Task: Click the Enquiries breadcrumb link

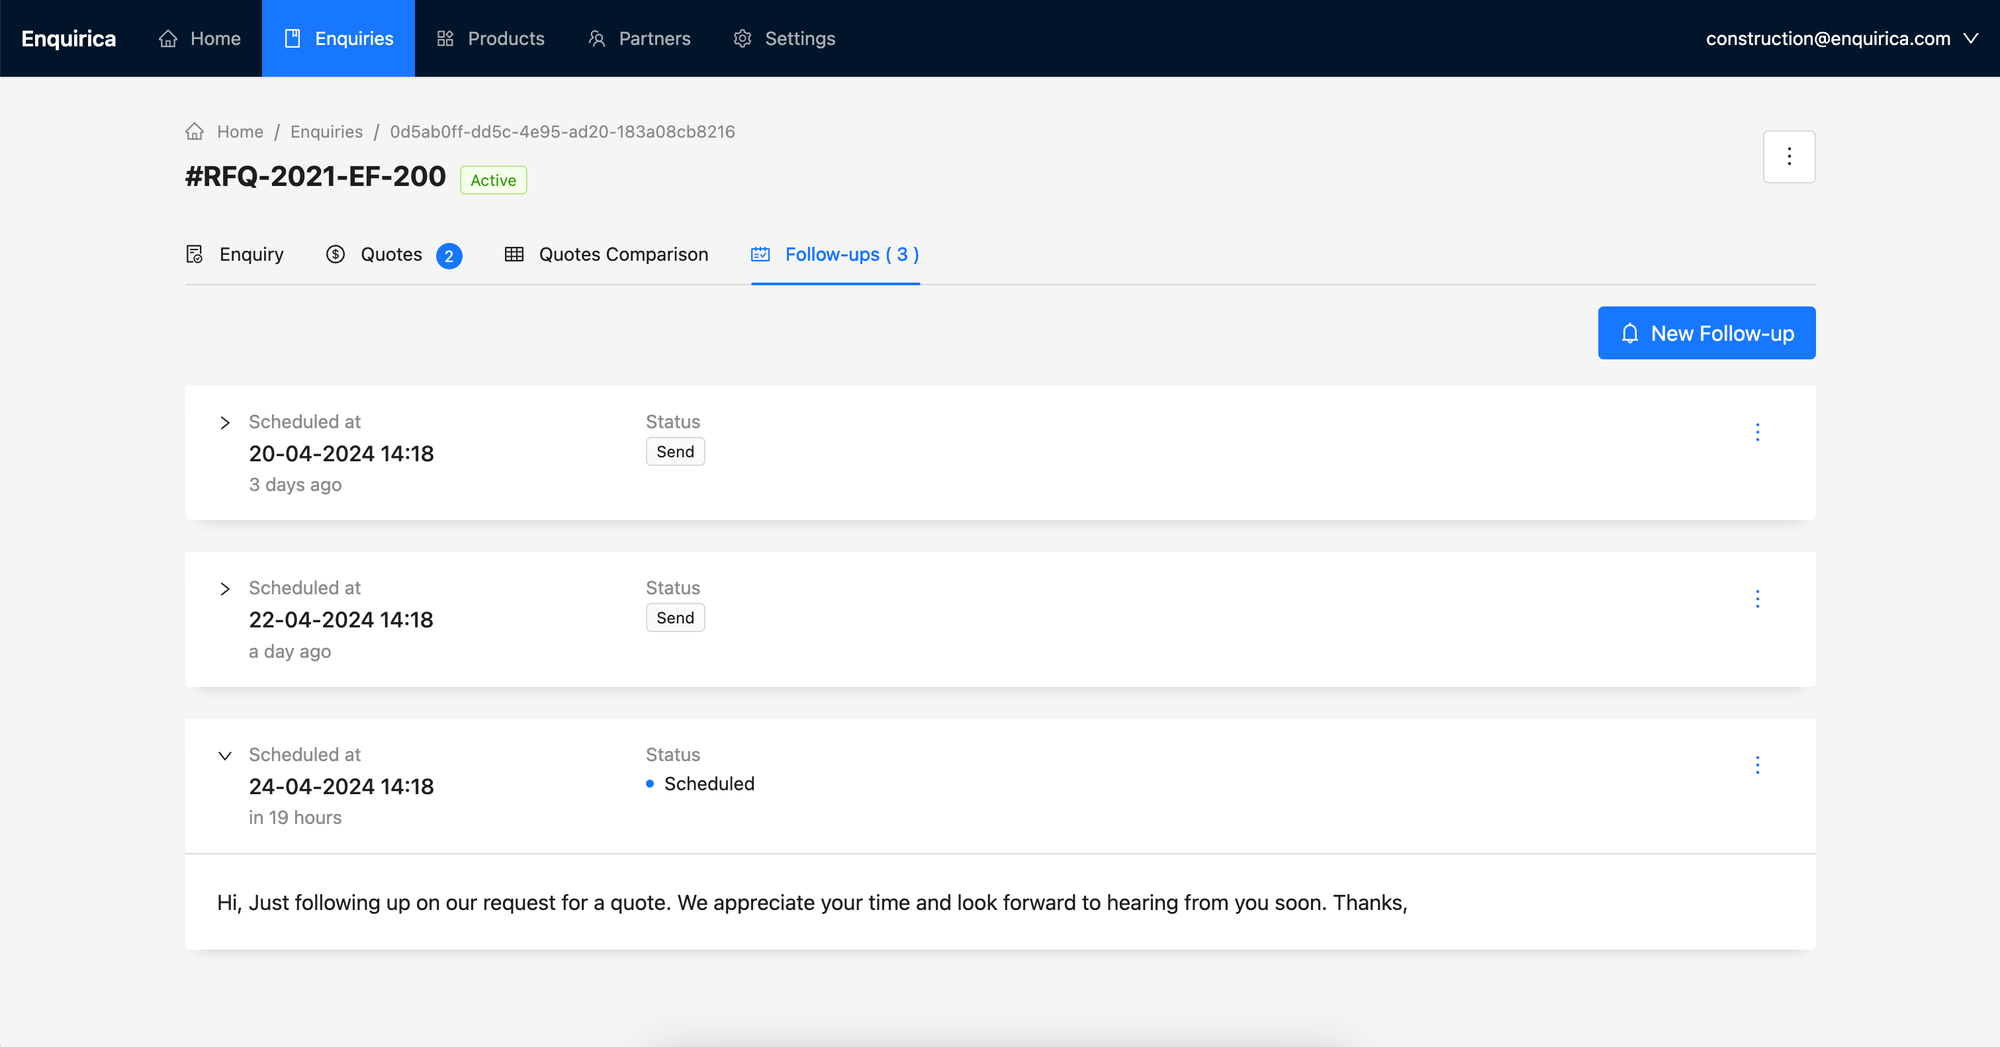Action: 326,132
